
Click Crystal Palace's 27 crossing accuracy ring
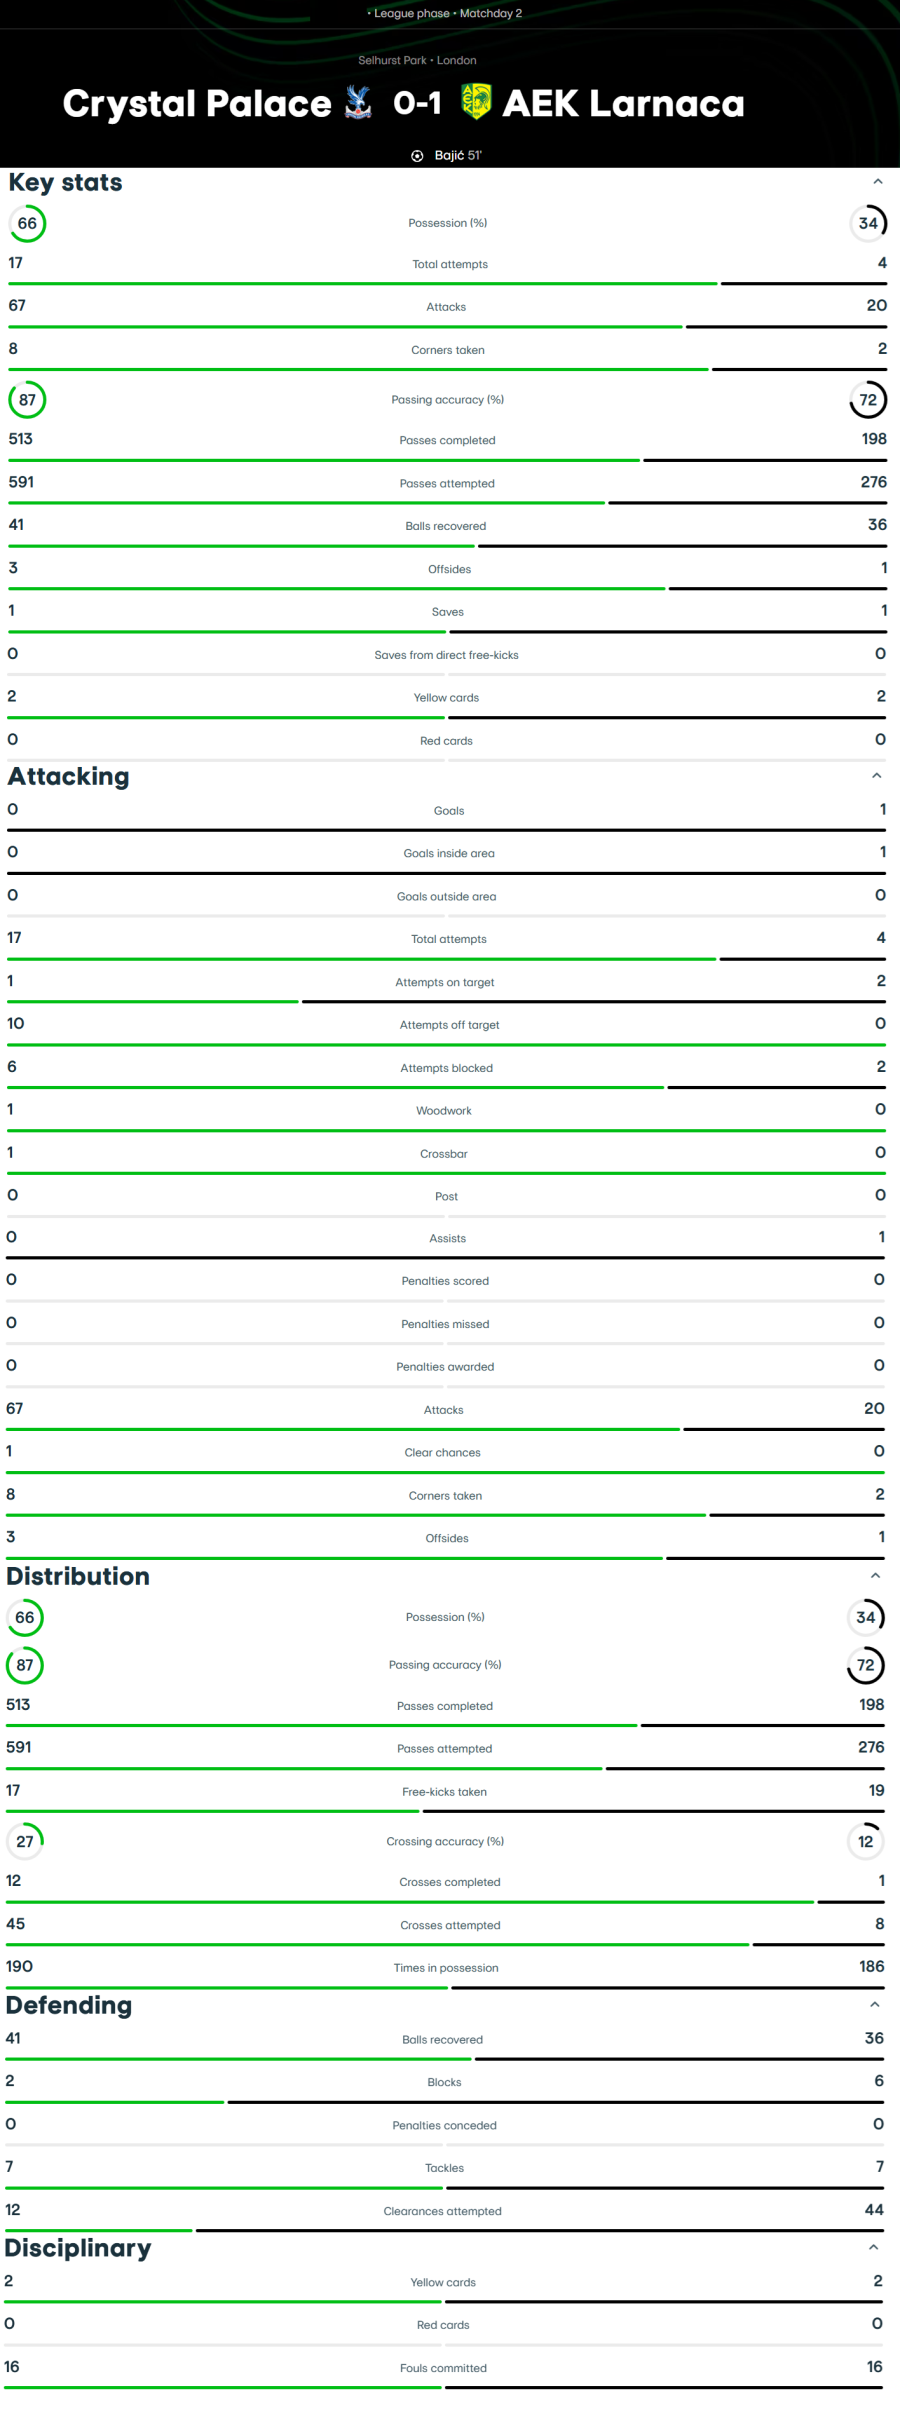point(25,1841)
